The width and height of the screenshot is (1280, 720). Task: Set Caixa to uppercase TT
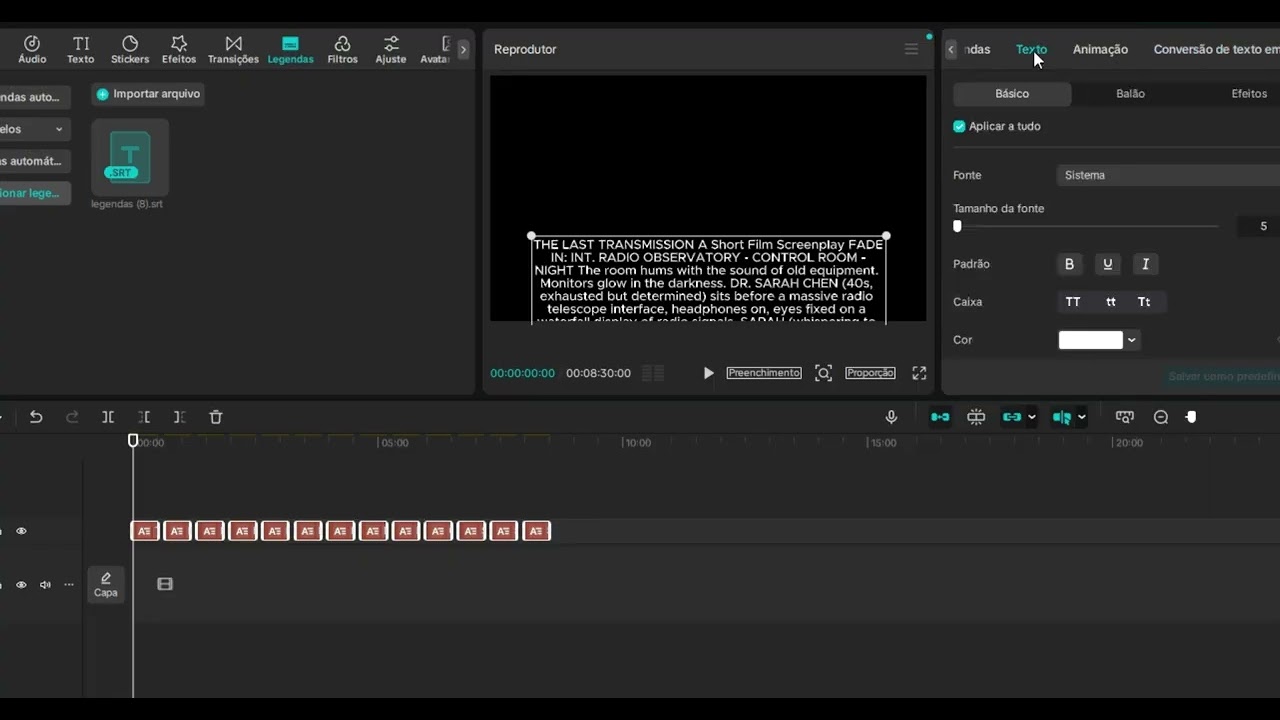point(1073,302)
